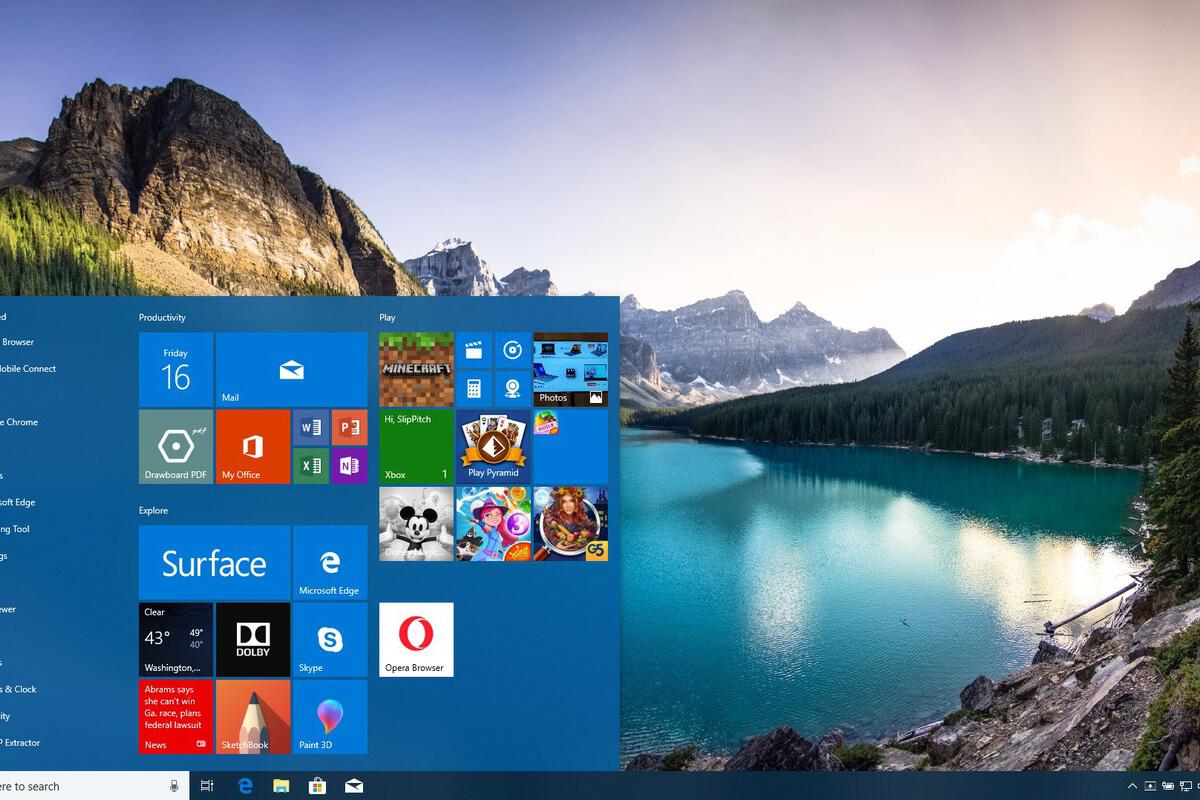Select Snipping Tool in the app list
The image size is (1200, 800).
point(15,529)
